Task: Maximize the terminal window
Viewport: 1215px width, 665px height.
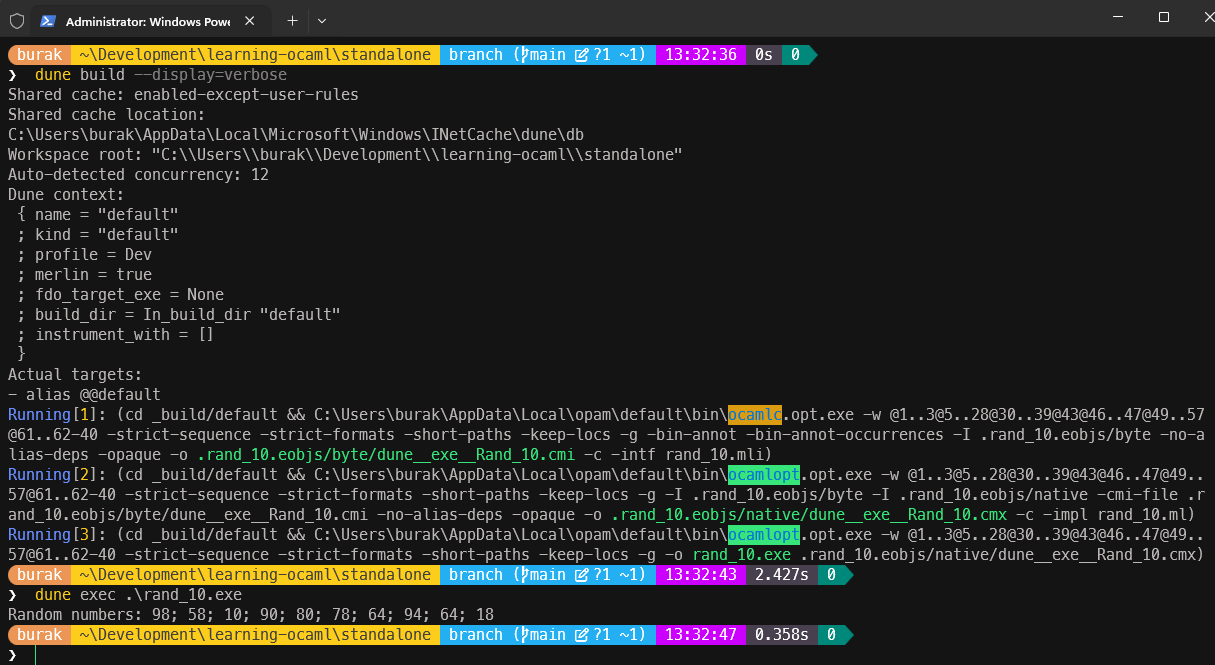Action: [x=1163, y=18]
